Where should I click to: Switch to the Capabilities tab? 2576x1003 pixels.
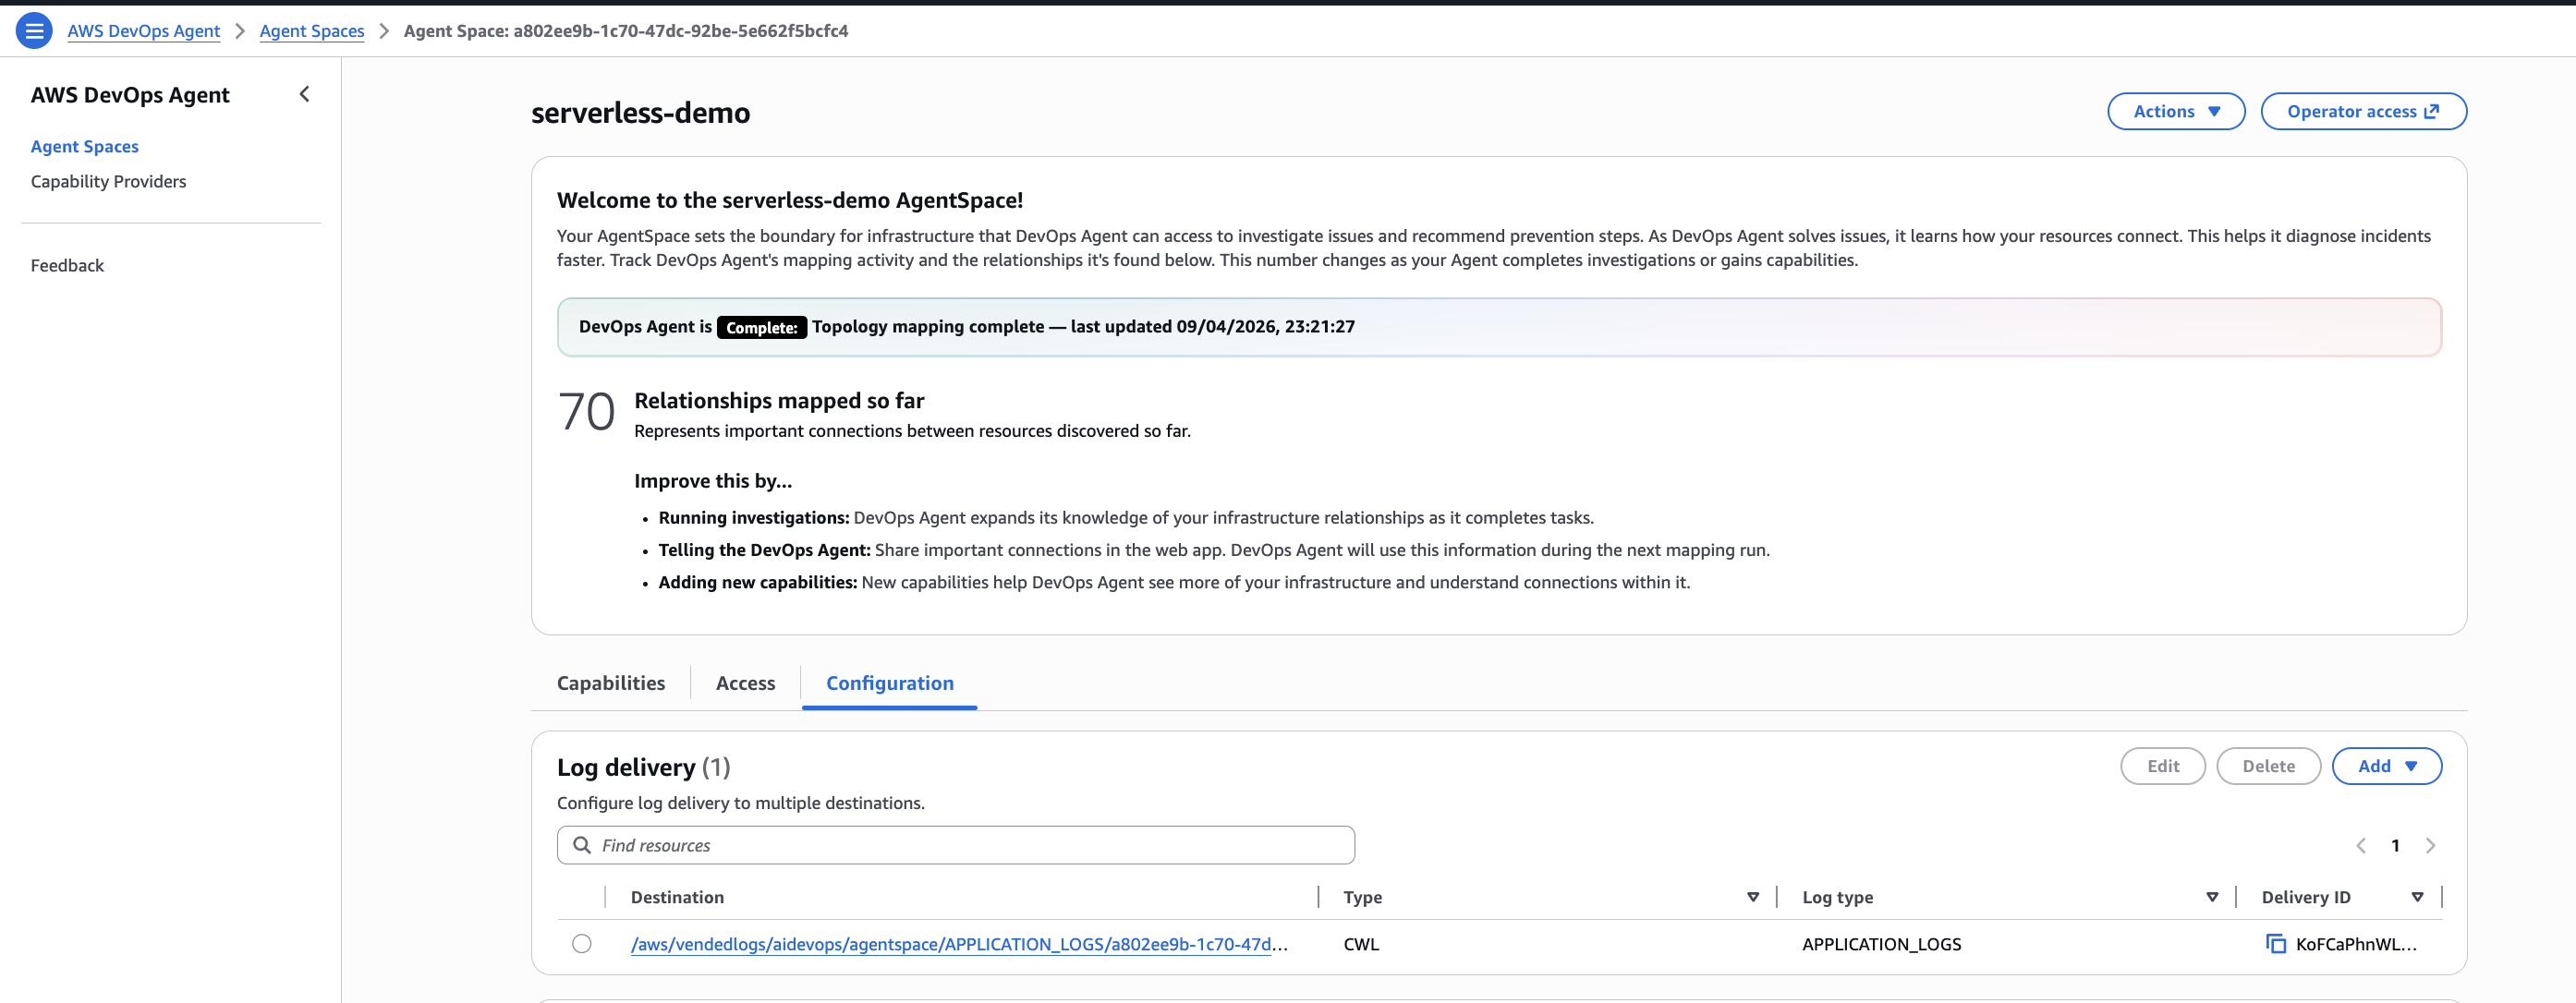[x=610, y=683]
